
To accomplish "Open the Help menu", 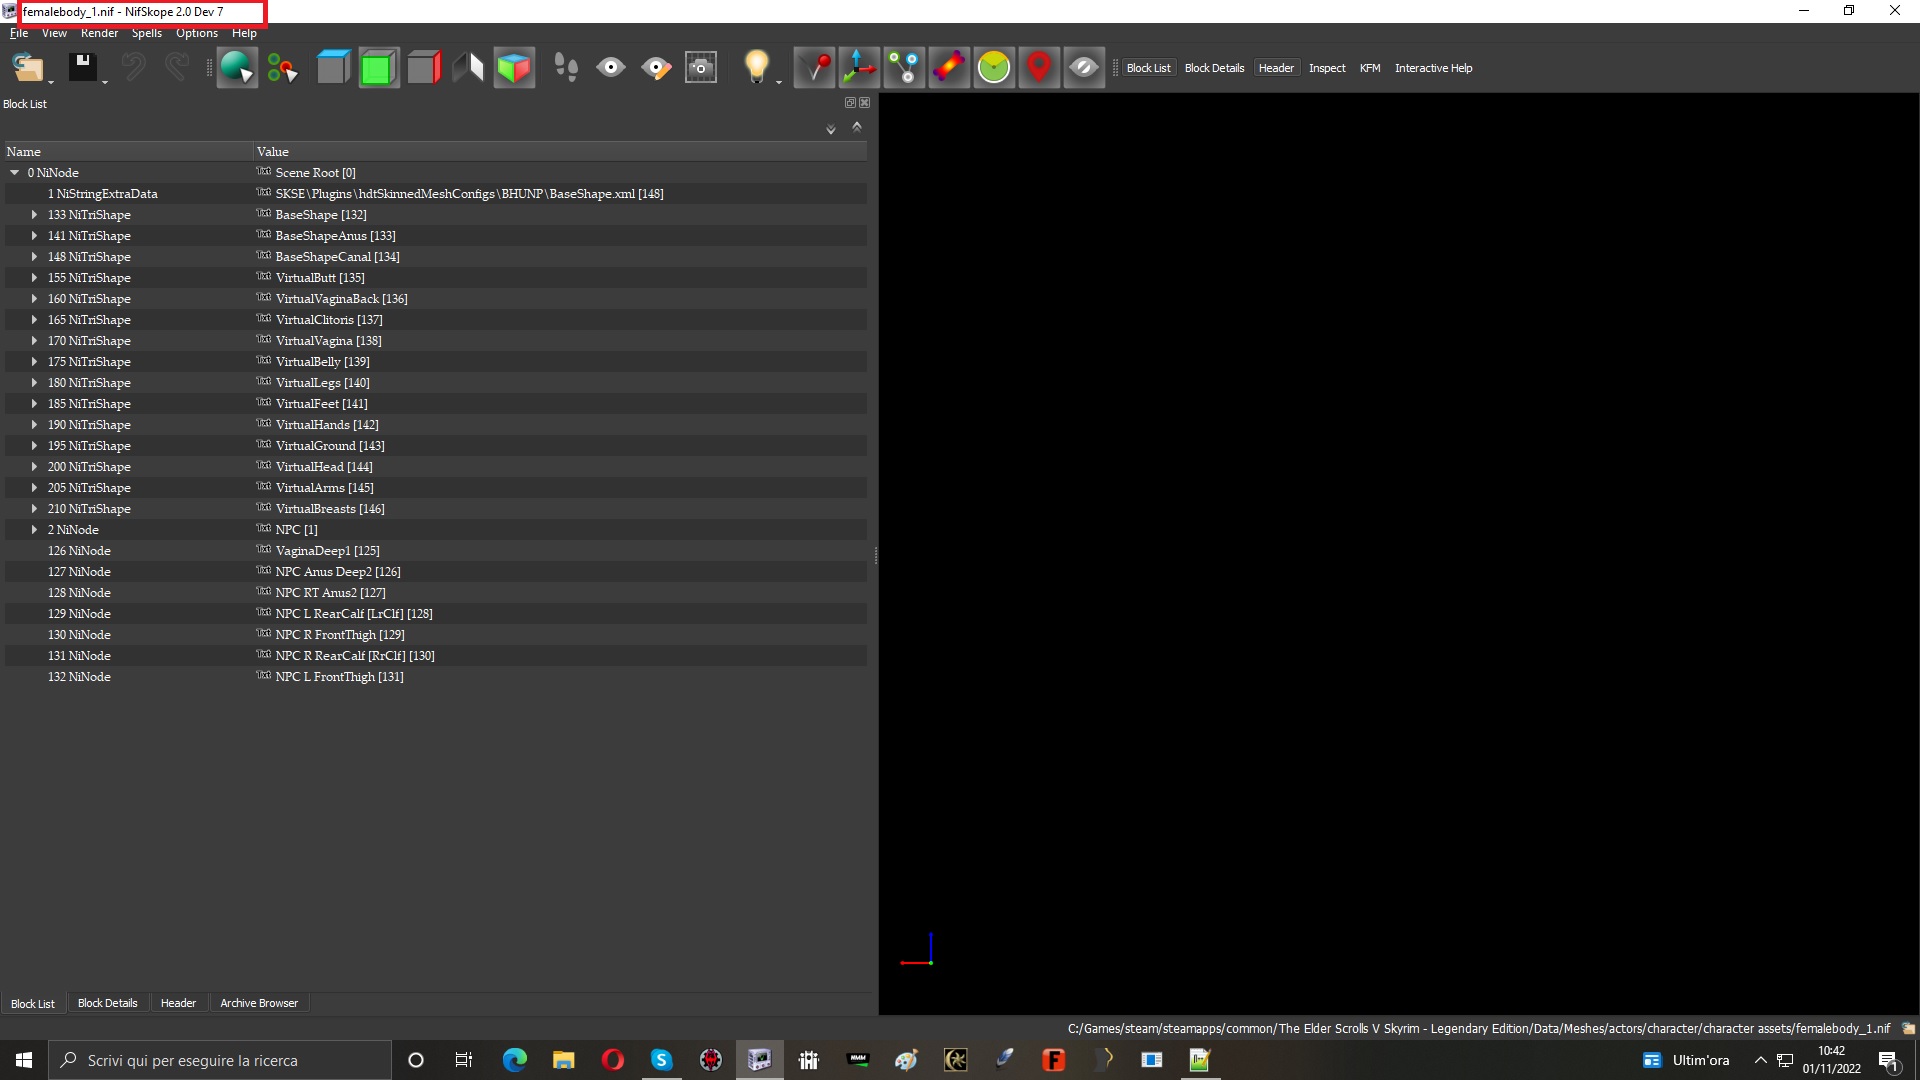I will (x=244, y=33).
